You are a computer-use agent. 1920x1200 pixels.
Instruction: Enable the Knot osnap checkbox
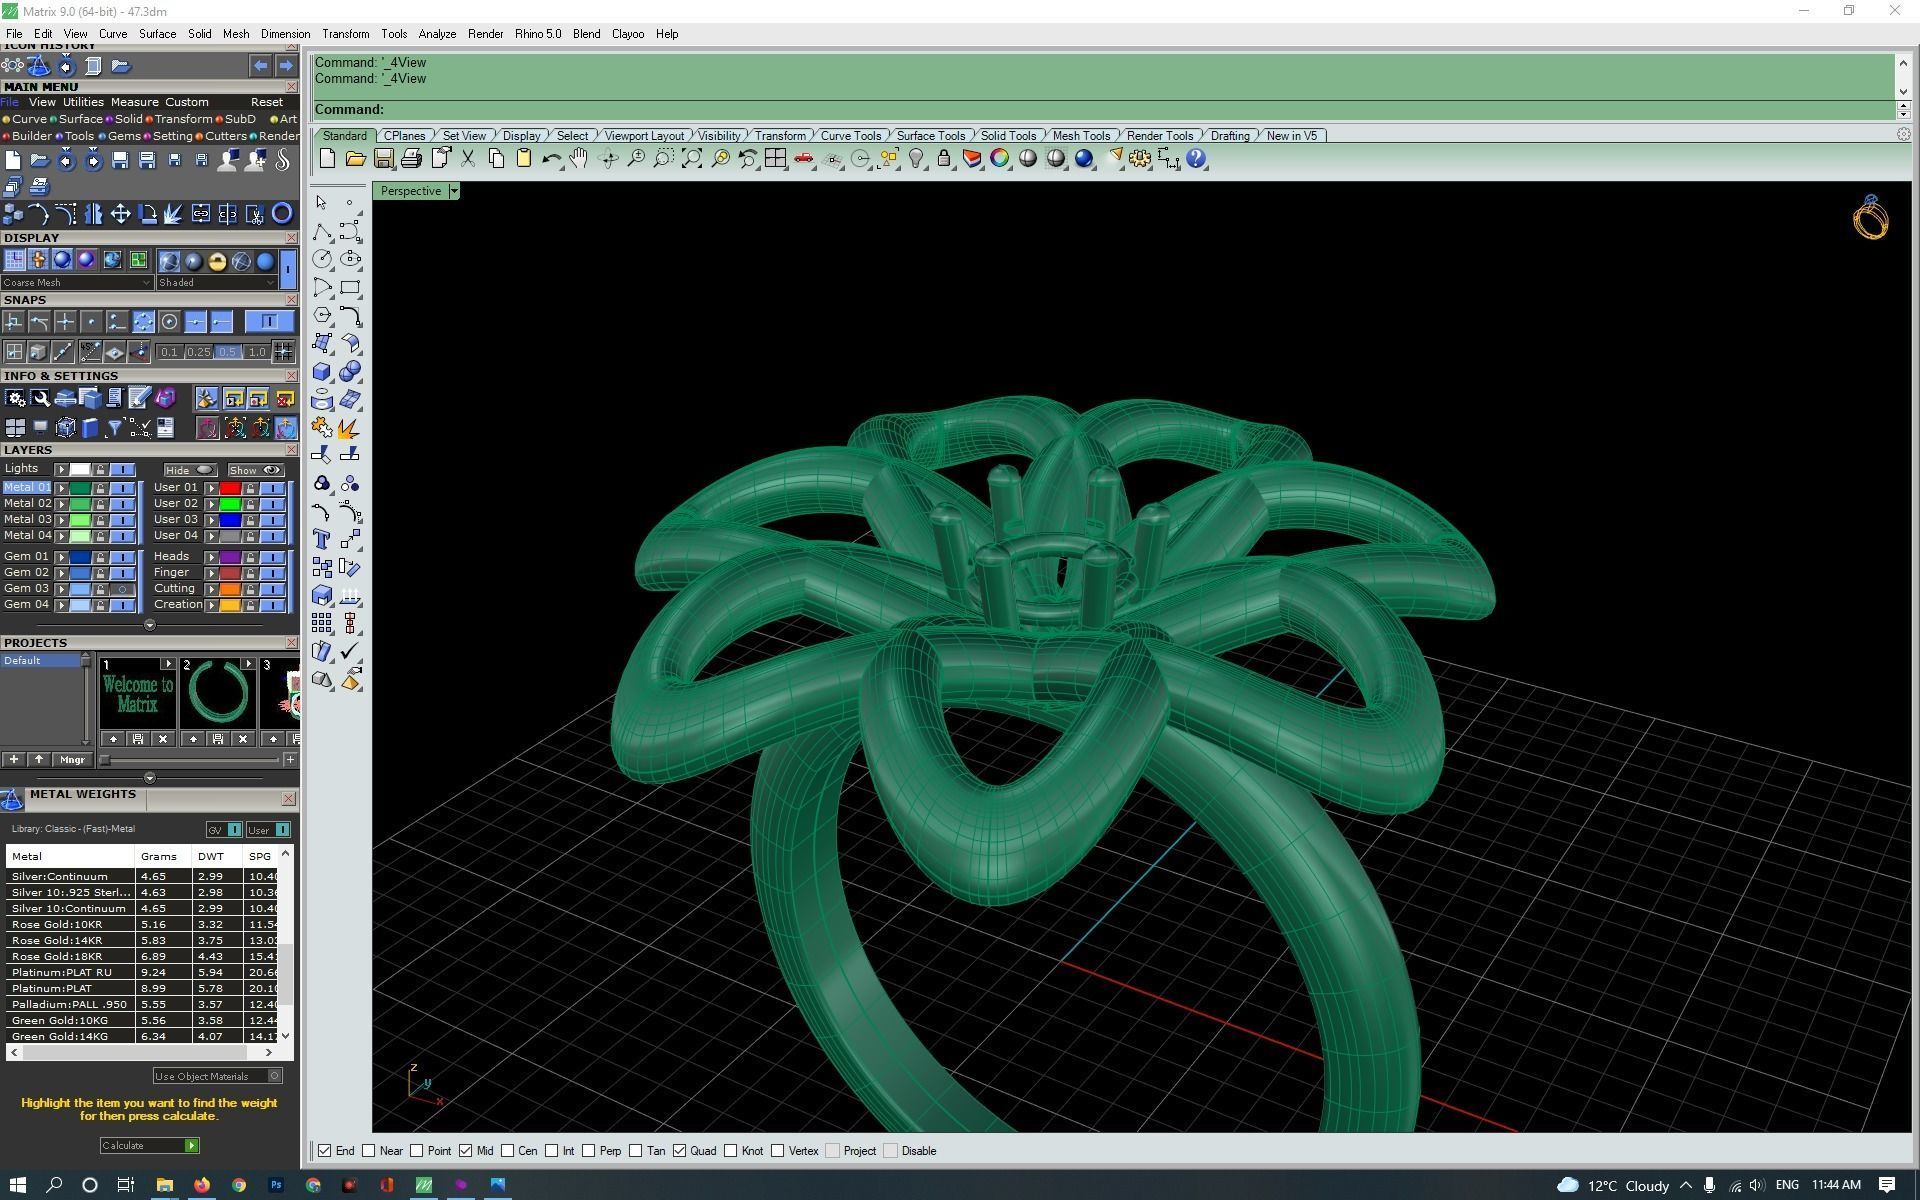point(731,1151)
